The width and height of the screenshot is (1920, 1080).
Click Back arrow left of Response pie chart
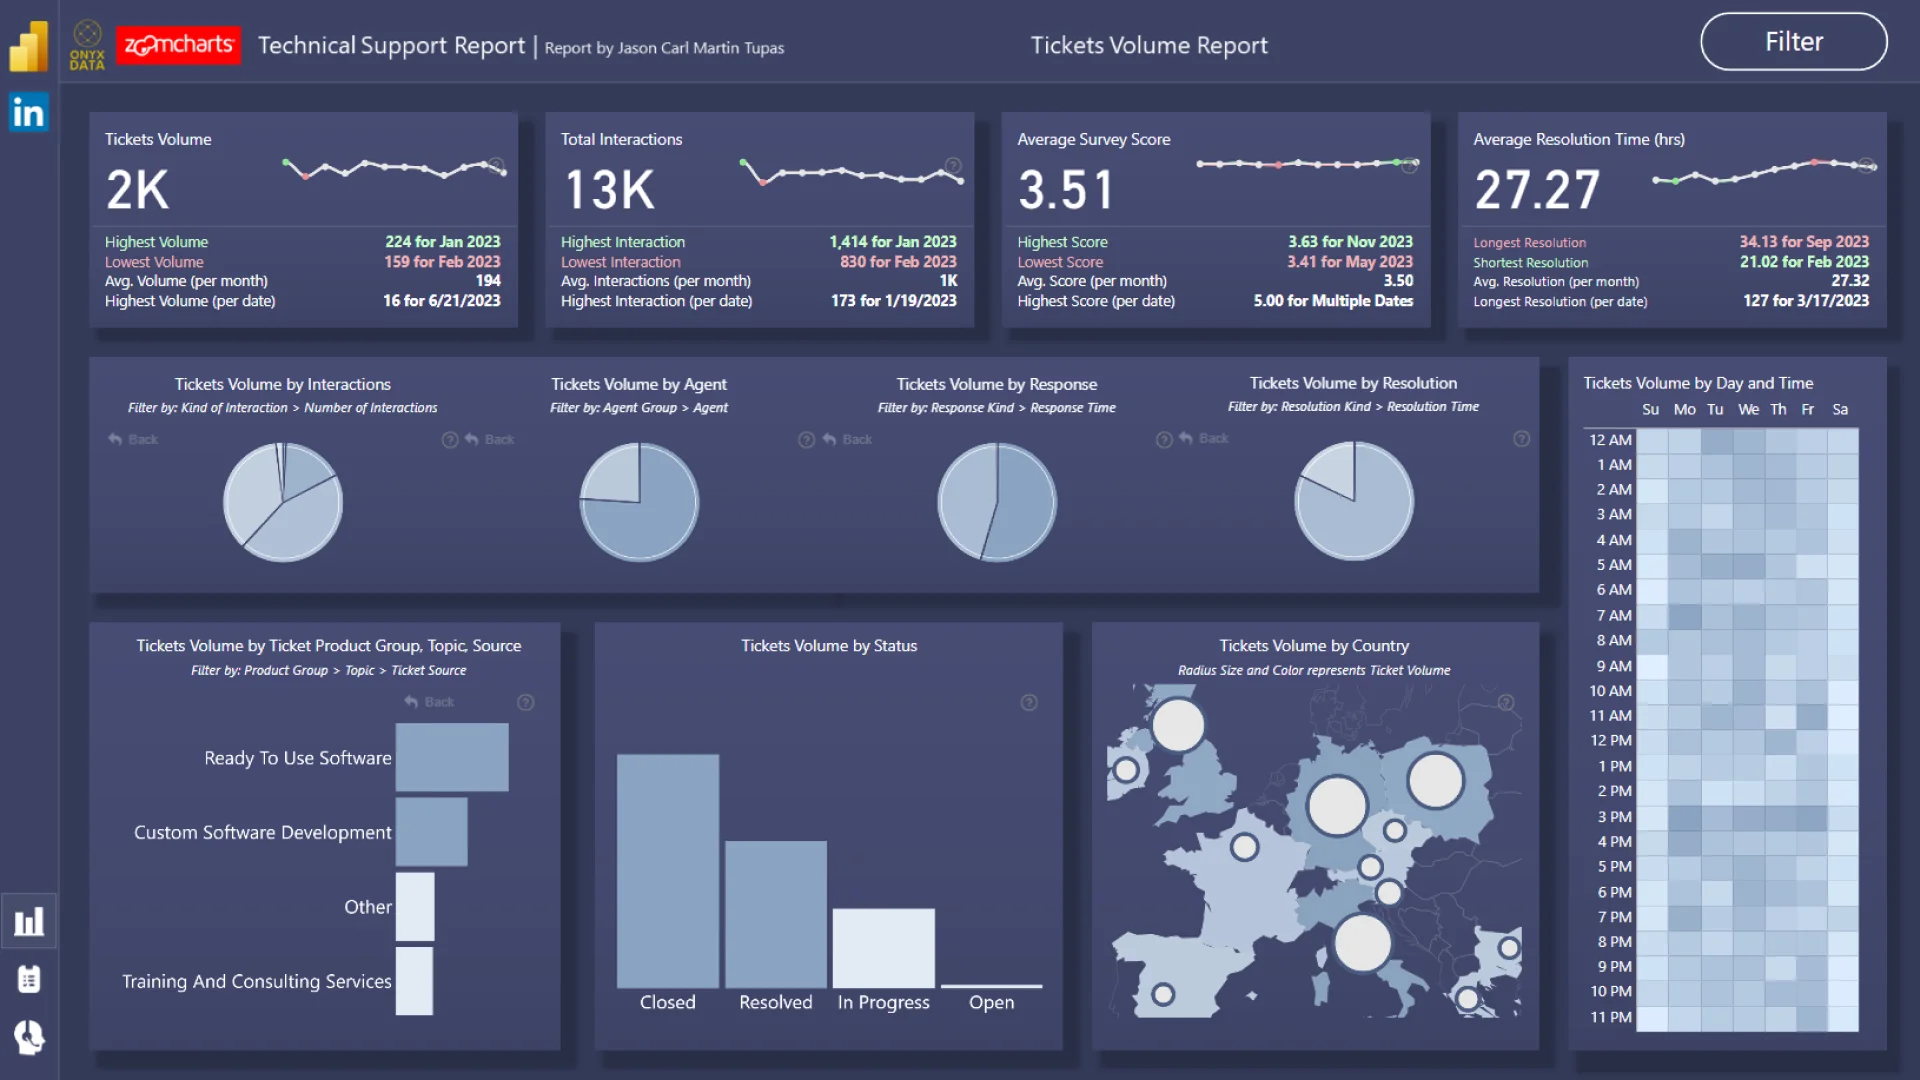847,439
